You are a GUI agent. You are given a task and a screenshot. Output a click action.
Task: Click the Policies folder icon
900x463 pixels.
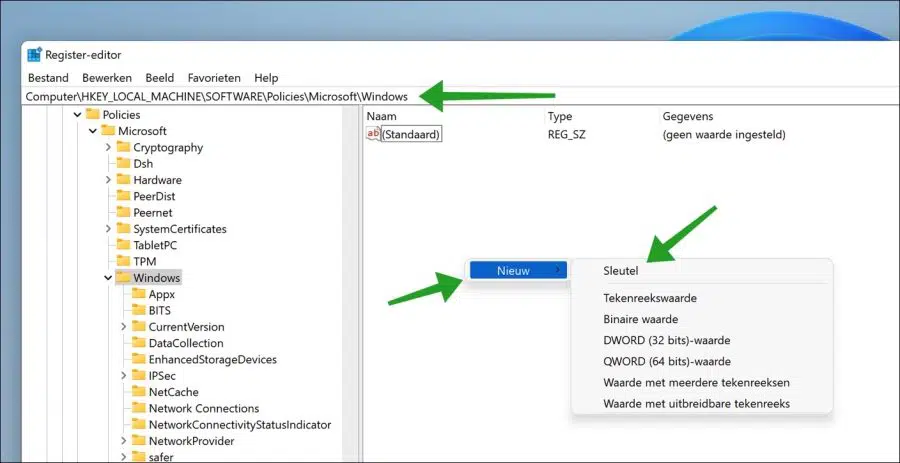point(92,114)
